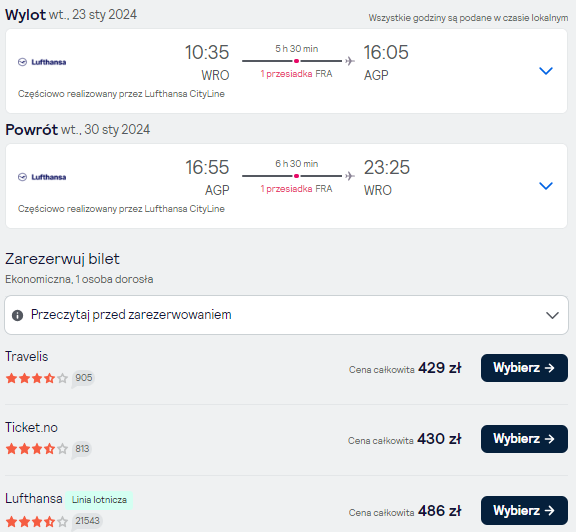Viewport: 576px width, 532px height.
Task: Open Lufthansa 21543 reviews bubble
Action: point(87,521)
